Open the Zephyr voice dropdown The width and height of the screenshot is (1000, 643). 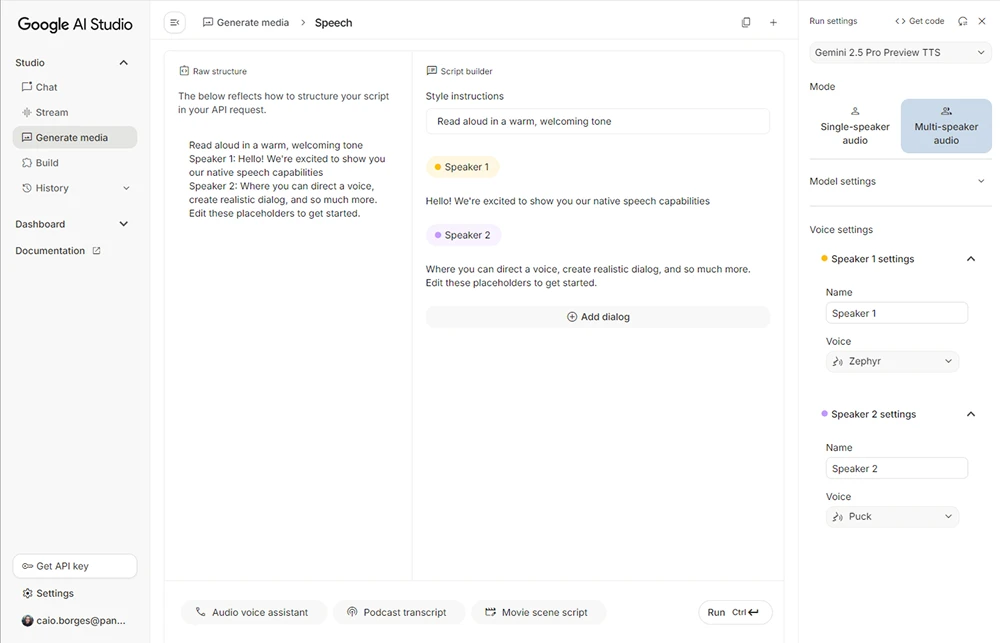892,361
